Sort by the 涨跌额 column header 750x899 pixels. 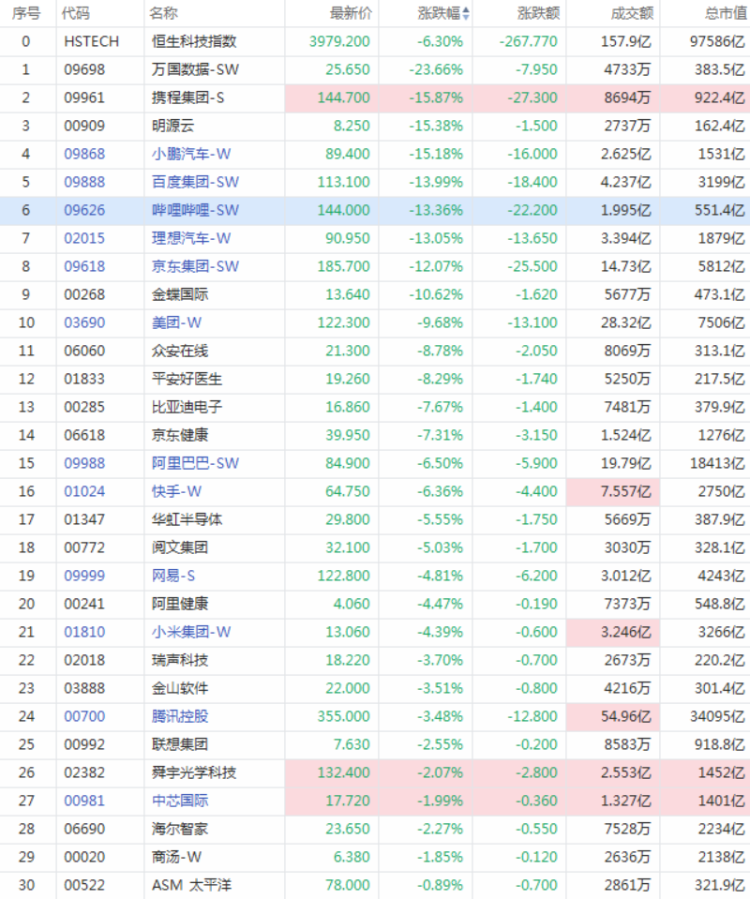pos(538,13)
